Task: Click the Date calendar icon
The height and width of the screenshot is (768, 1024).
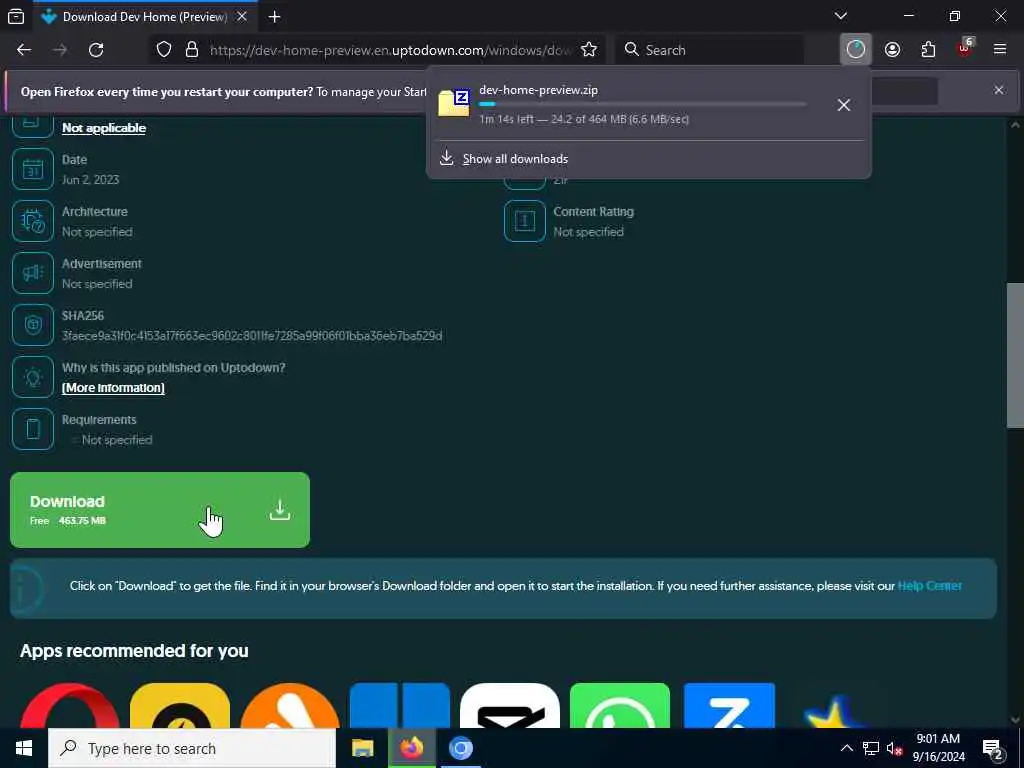Action: (33, 169)
